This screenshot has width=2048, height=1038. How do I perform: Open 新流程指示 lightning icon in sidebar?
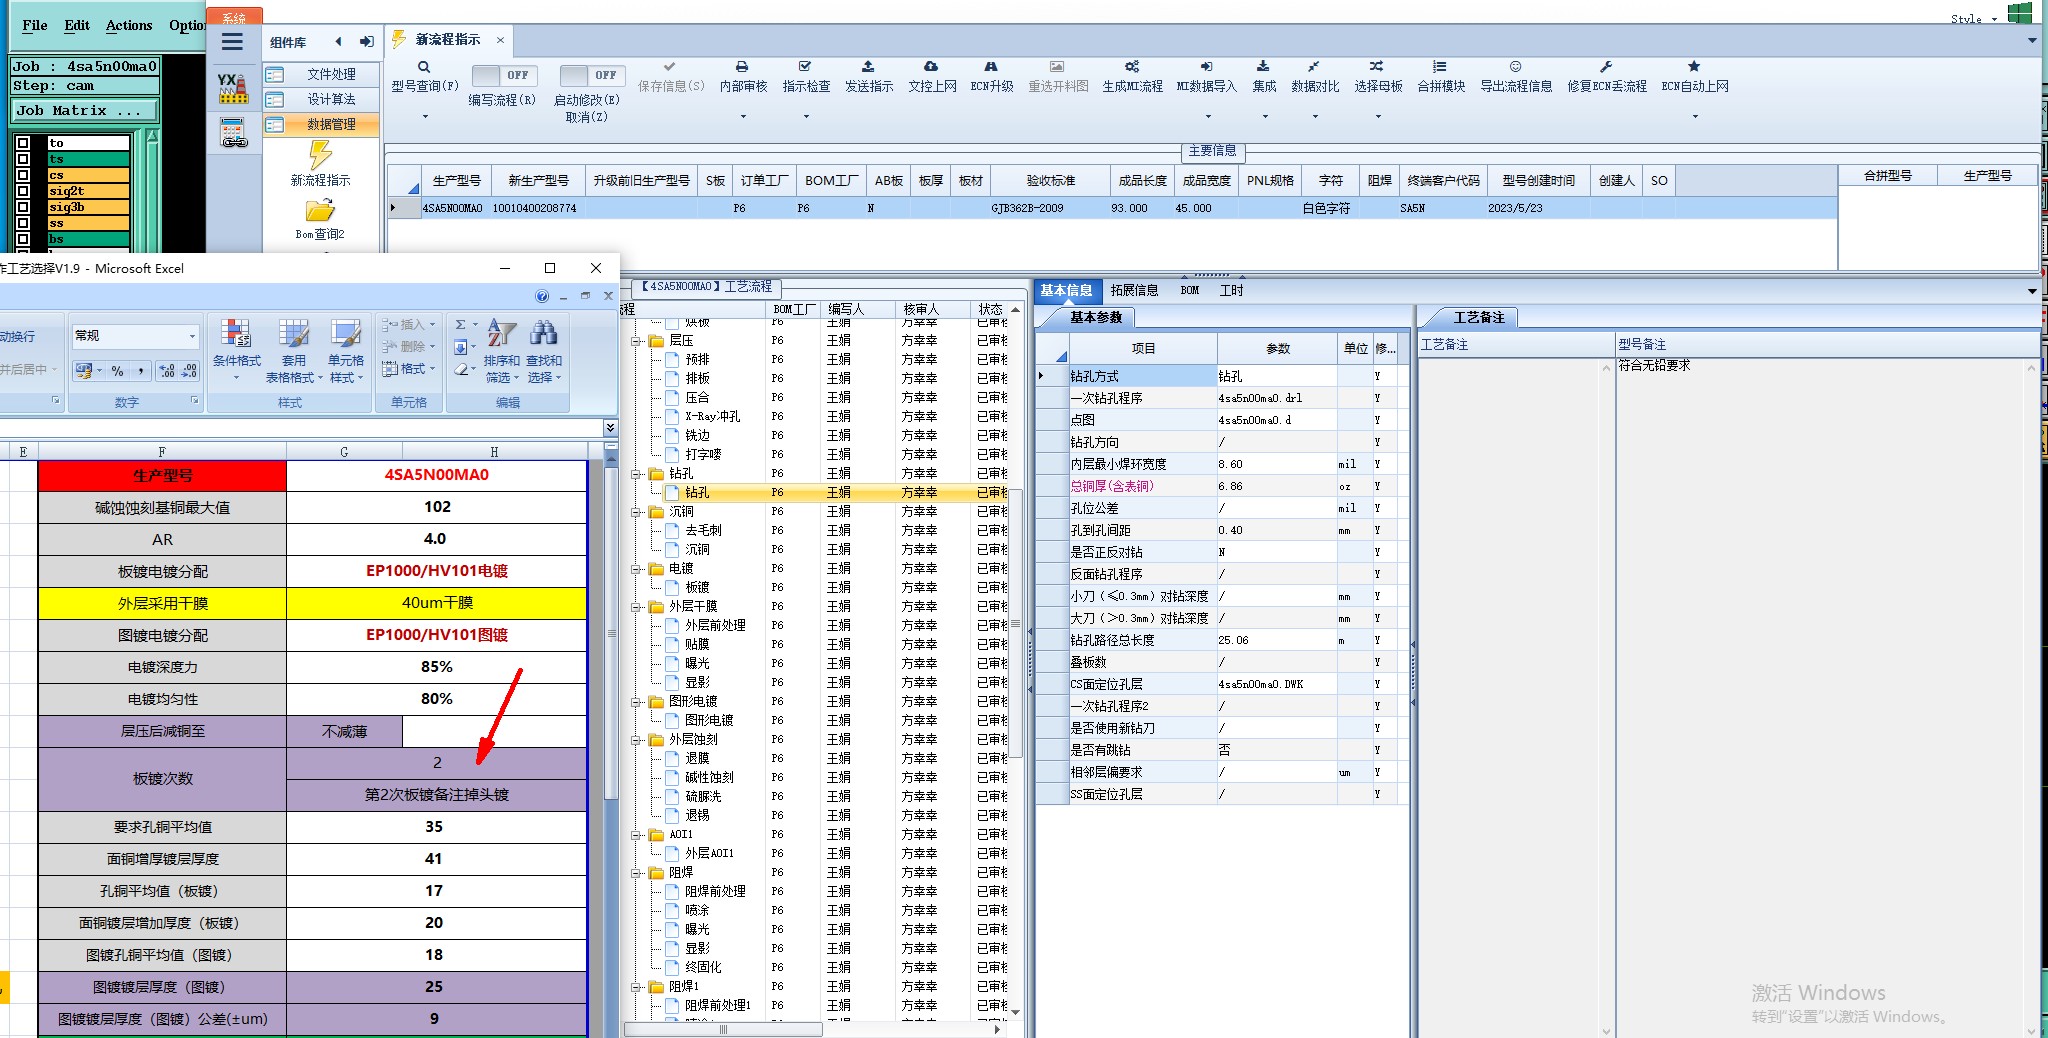(320, 155)
